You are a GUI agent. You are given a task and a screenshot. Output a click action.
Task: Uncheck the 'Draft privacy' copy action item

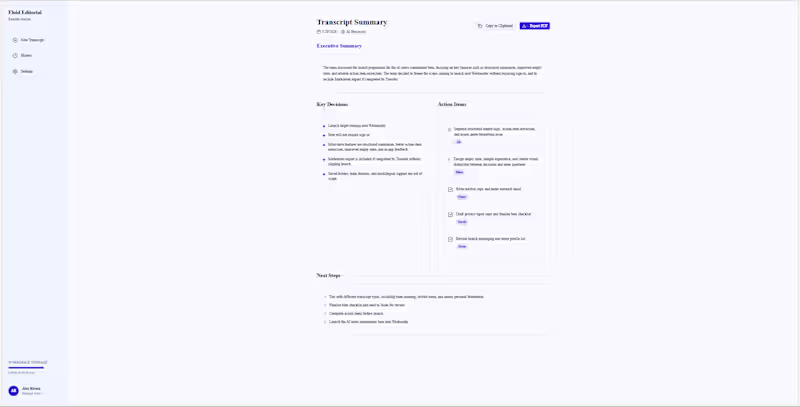(451, 214)
